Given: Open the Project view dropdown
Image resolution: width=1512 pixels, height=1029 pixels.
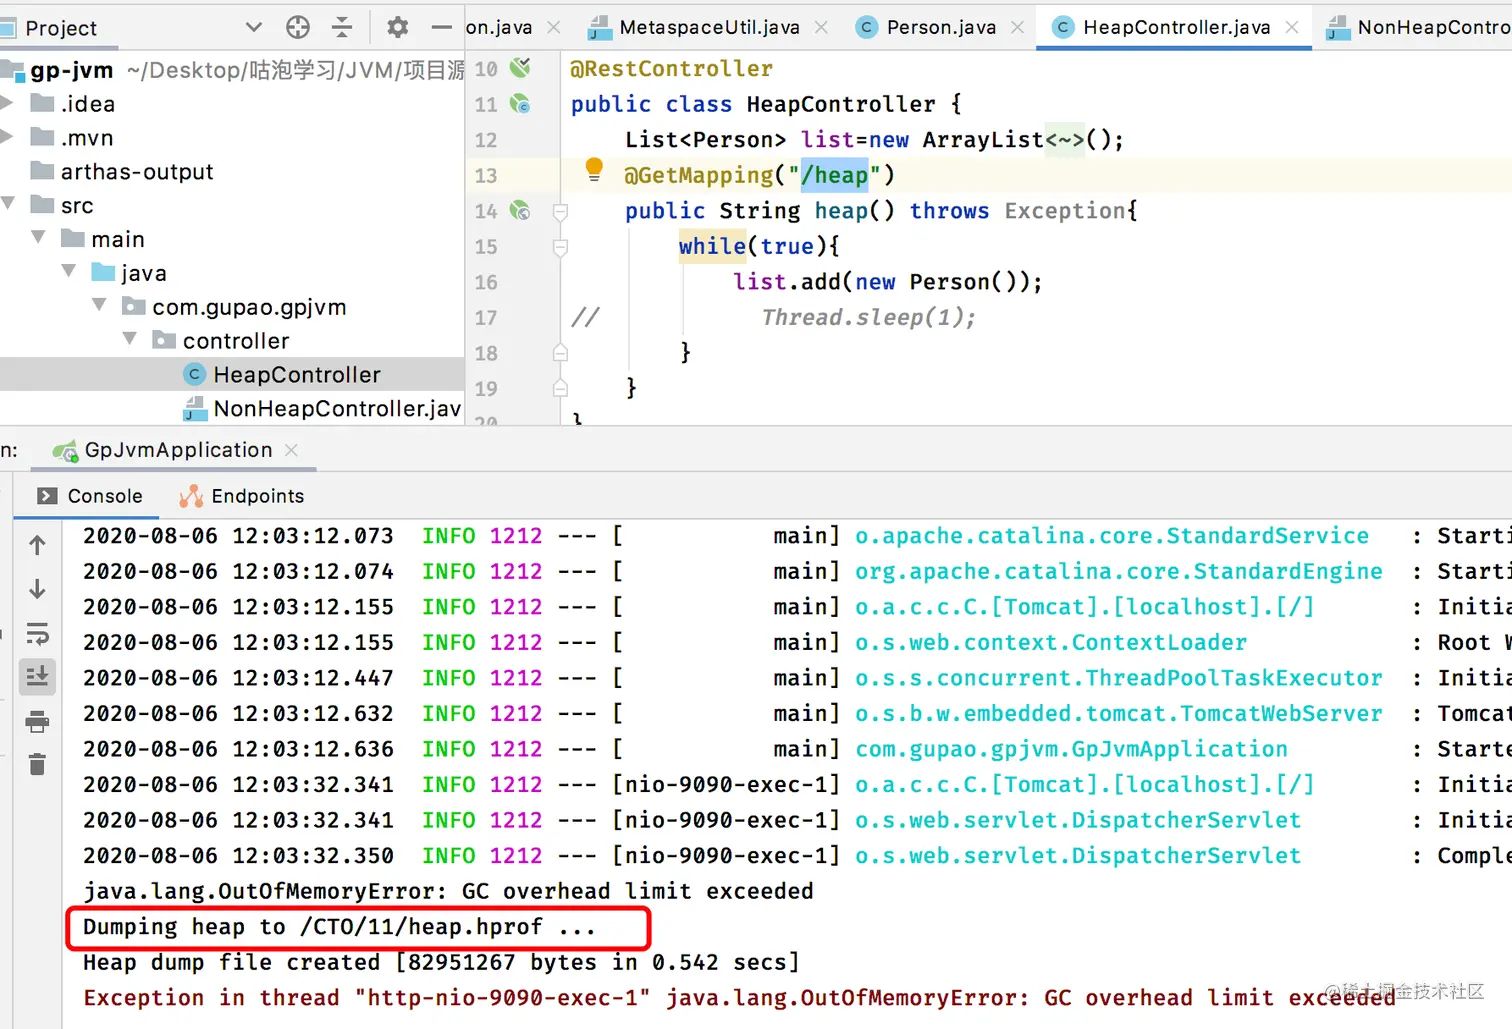Looking at the screenshot, I should 253,27.
